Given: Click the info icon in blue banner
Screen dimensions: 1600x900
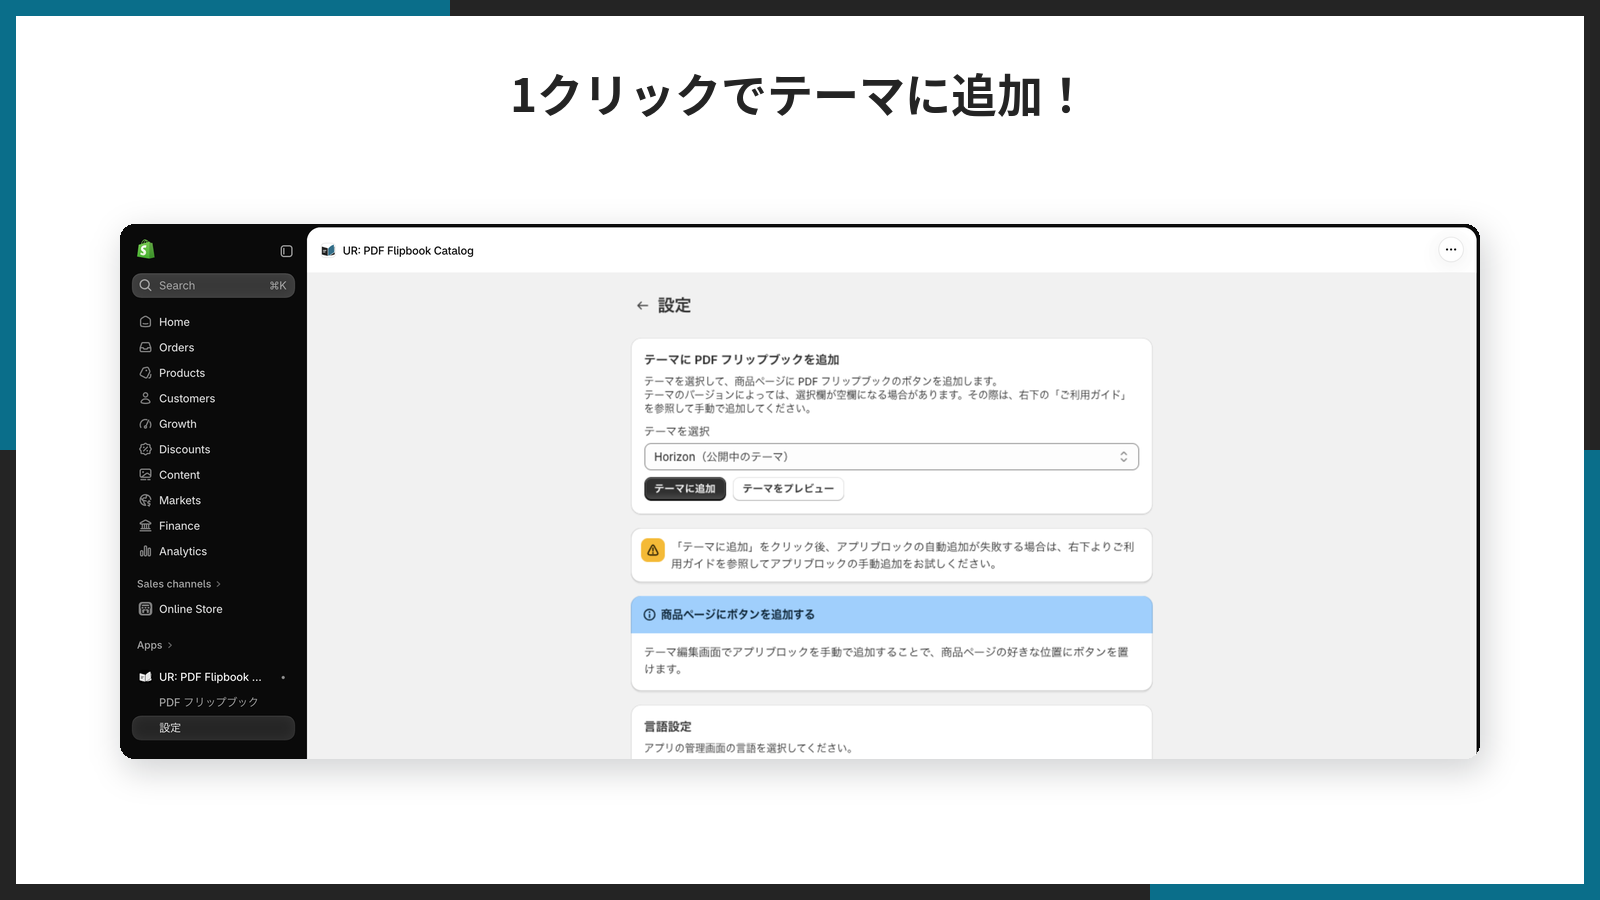Looking at the screenshot, I should point(650,615).
